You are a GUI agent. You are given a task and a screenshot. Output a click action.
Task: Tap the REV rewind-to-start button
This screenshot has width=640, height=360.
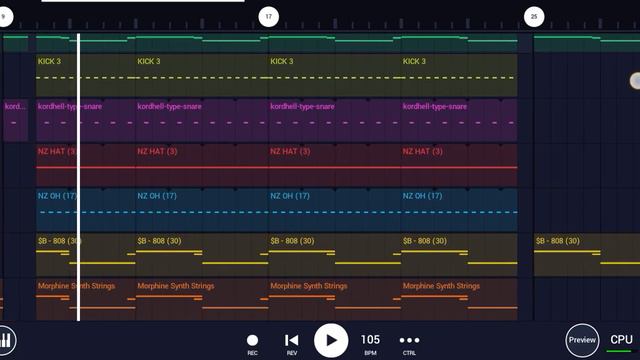click(291, 344)
